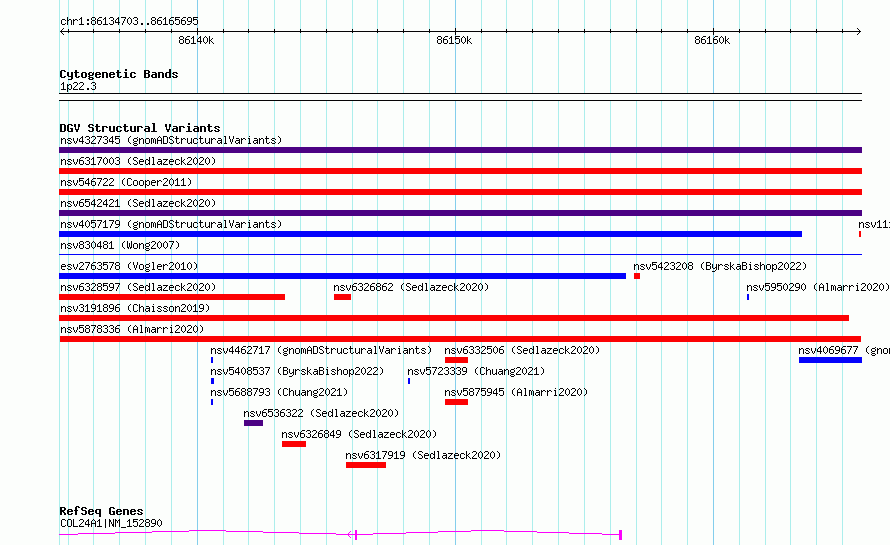Click the DGV Structural Variants heading

(140, 128)
